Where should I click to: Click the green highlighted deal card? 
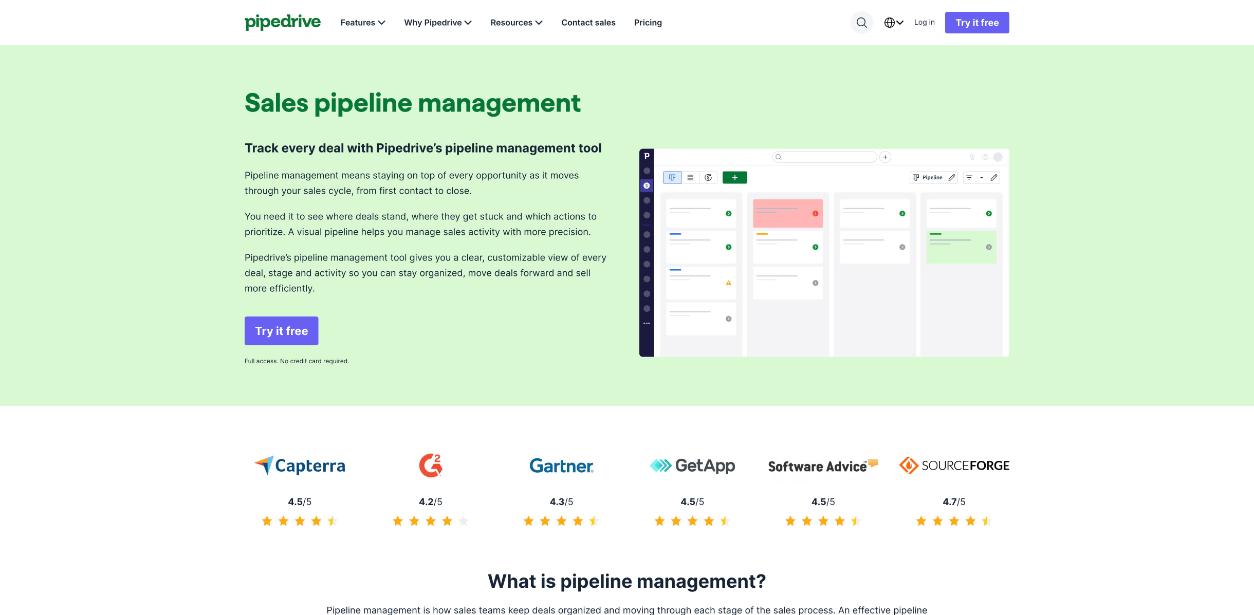pos(961,247)
